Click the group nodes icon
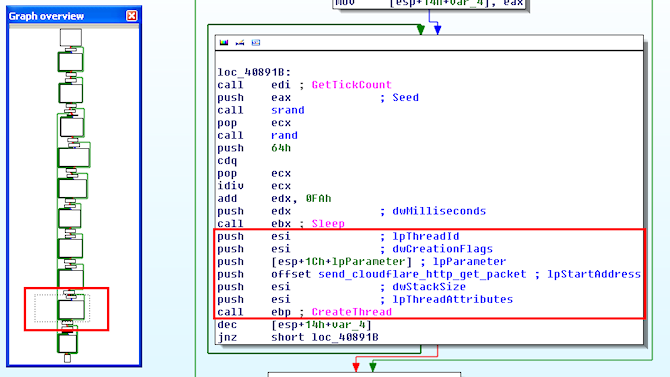This screenshot has height=377, width=670. [x=256, y=43]
